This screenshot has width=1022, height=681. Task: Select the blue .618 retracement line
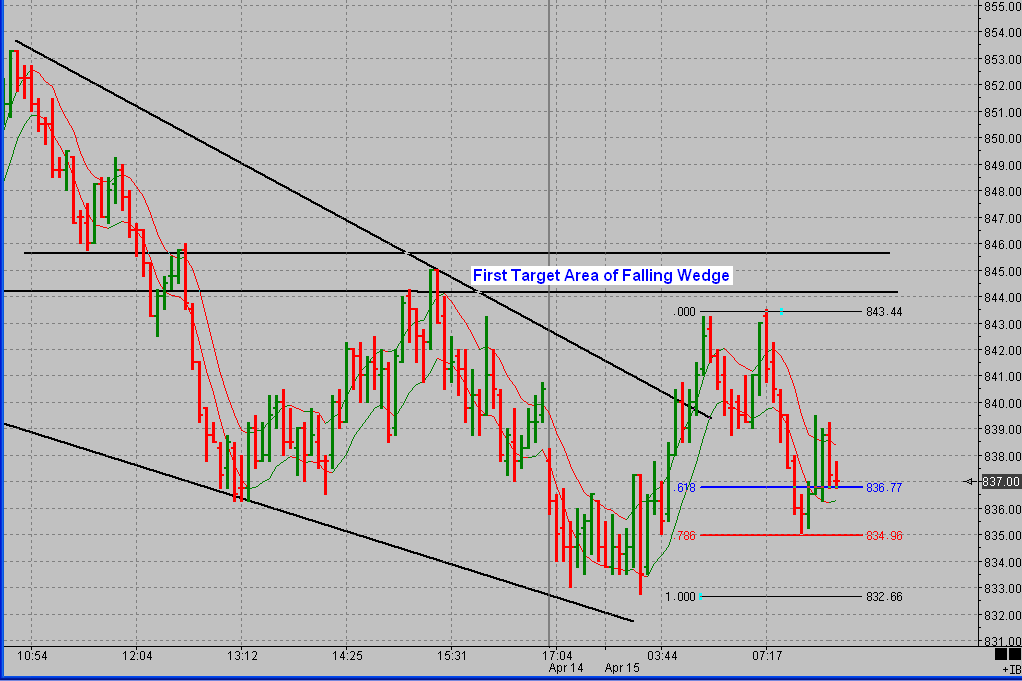[x=781, y=487]
